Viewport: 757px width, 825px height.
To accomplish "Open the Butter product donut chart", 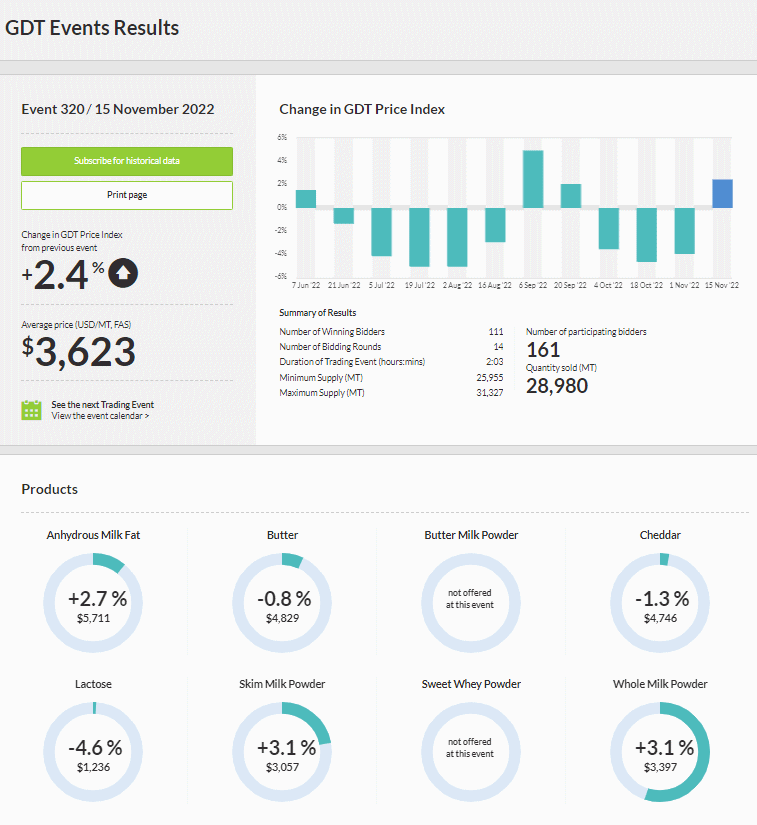I will tap(282, 603).
